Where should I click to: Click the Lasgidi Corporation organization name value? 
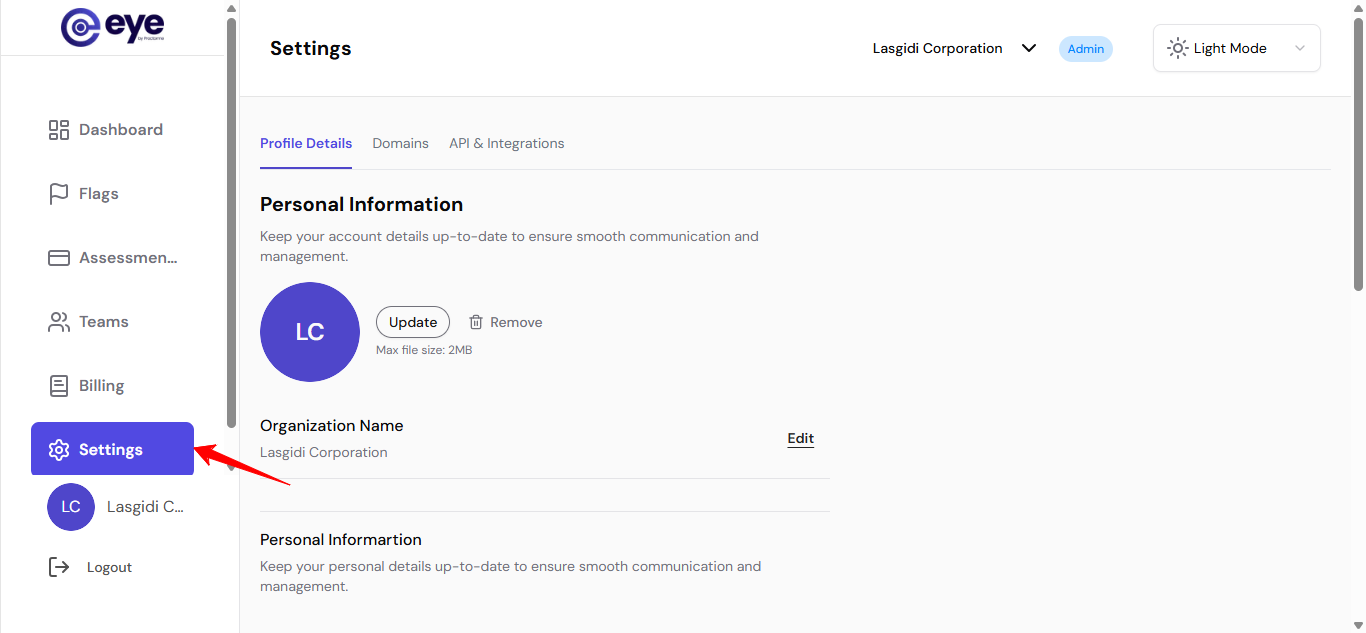pyautogui.click(x=324, y=452)
